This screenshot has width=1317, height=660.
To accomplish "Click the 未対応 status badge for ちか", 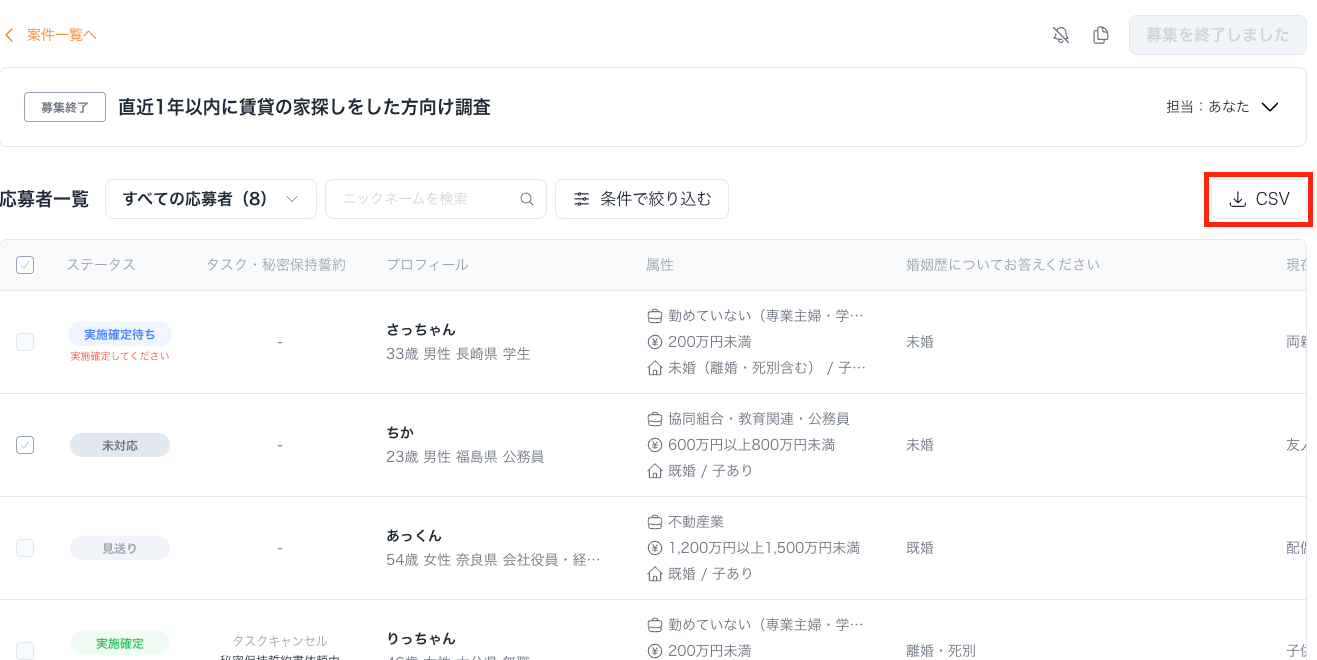I will click(x=120, y=445).
